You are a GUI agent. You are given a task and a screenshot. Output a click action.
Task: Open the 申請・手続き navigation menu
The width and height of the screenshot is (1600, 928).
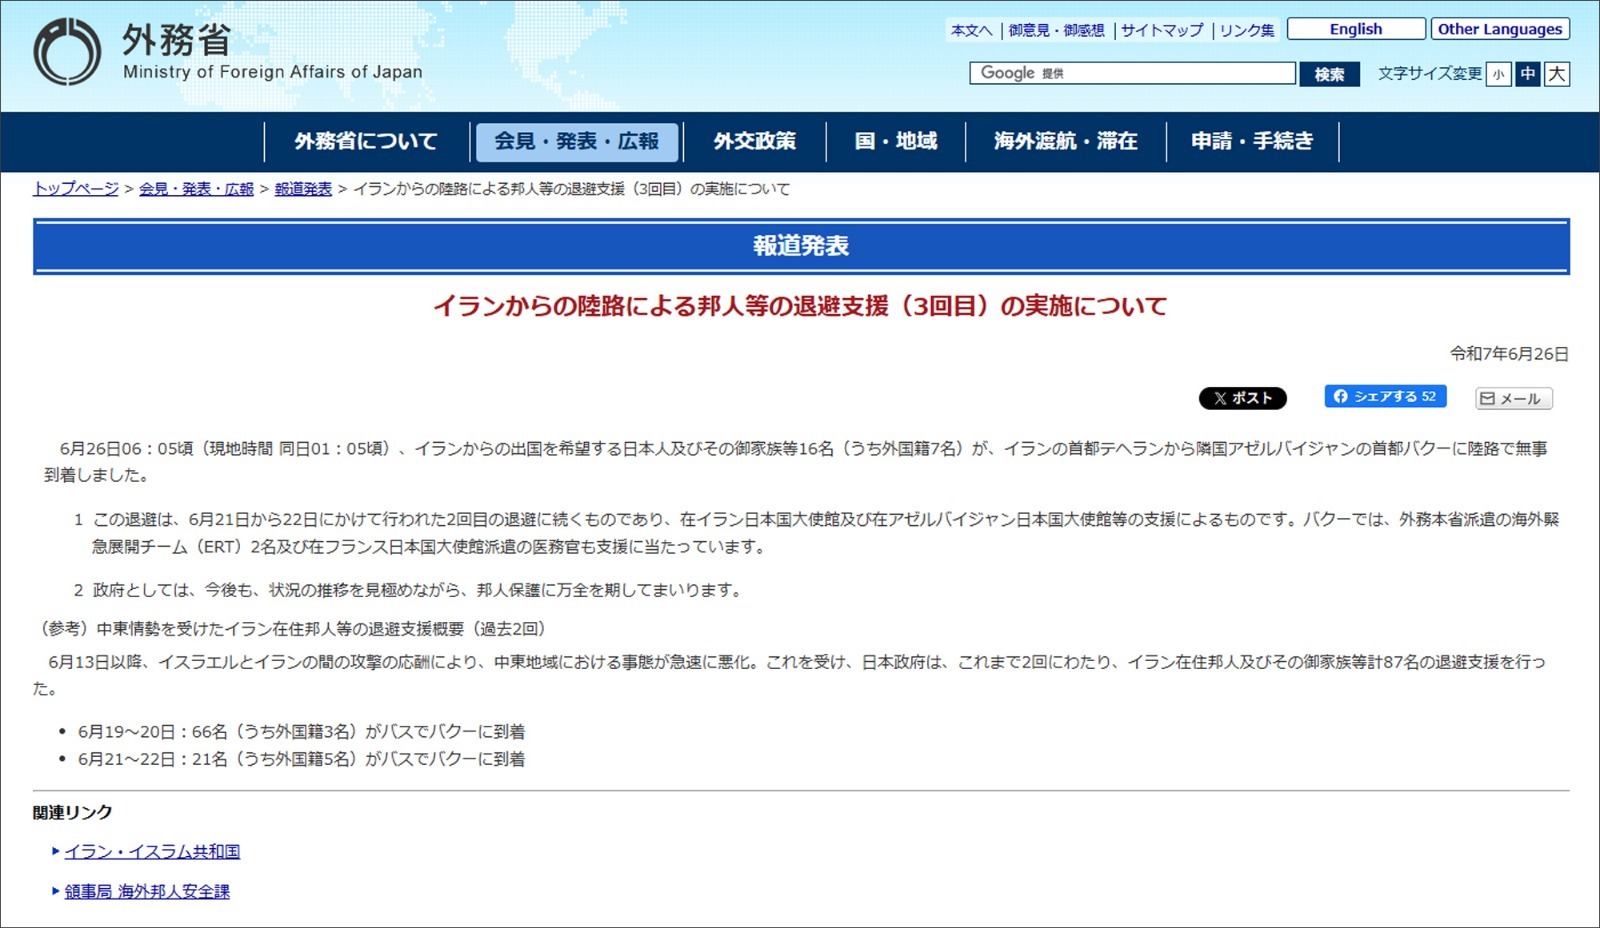[x=1251, y=142]
